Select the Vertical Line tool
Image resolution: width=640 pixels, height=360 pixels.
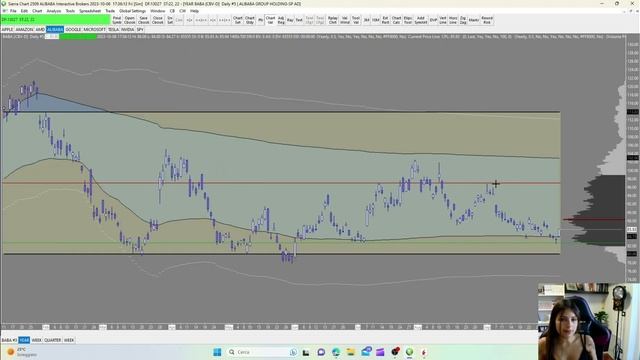tap(443, 20)
